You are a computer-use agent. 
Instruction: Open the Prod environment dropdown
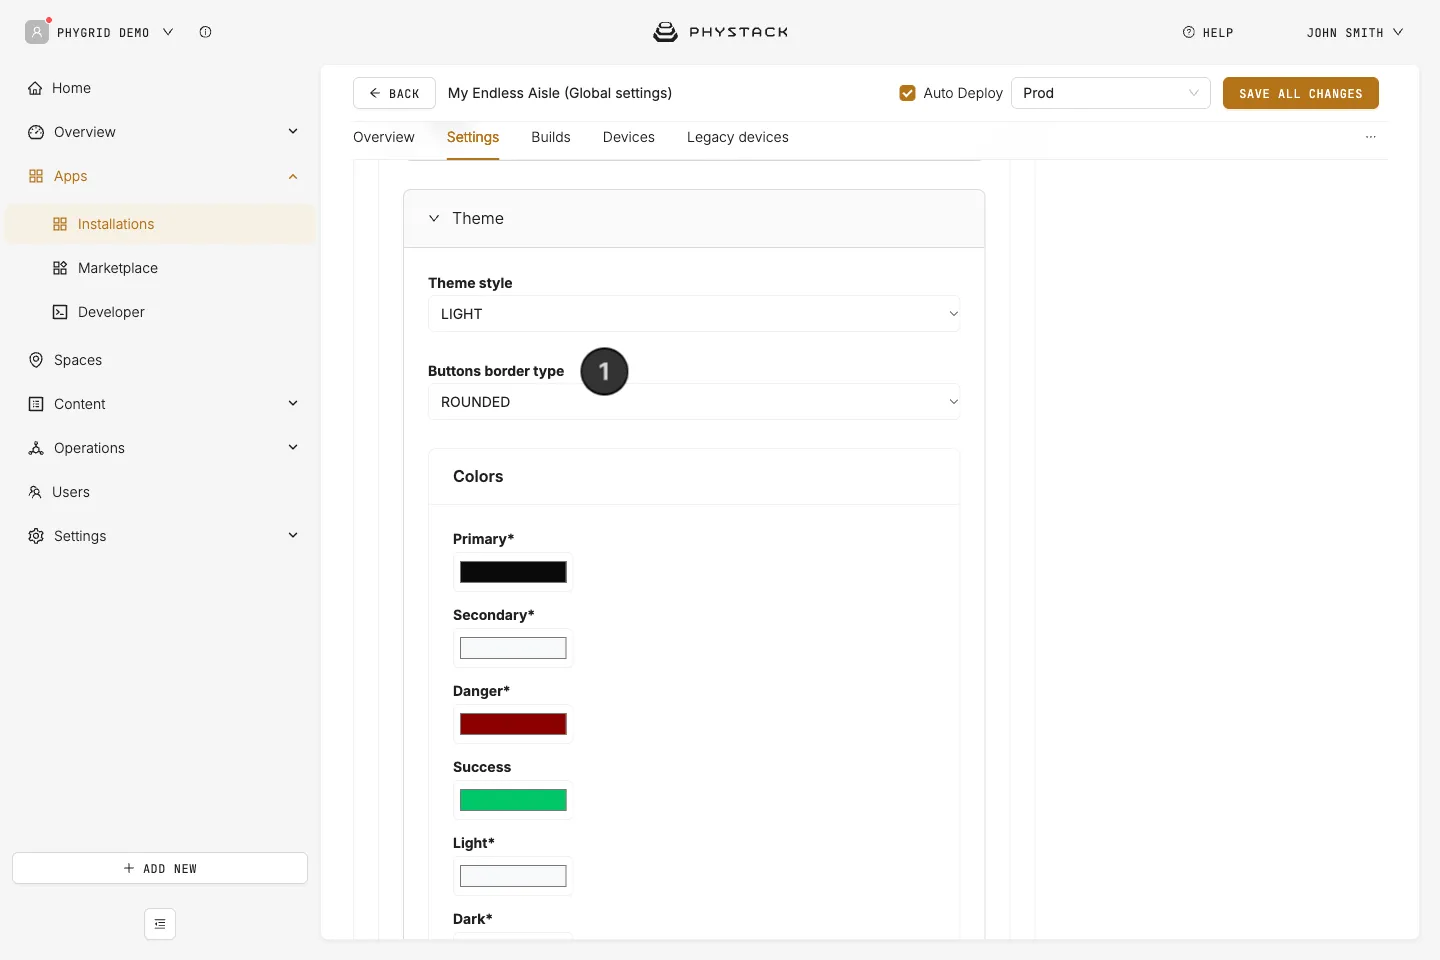click(x=1111, y=93)
